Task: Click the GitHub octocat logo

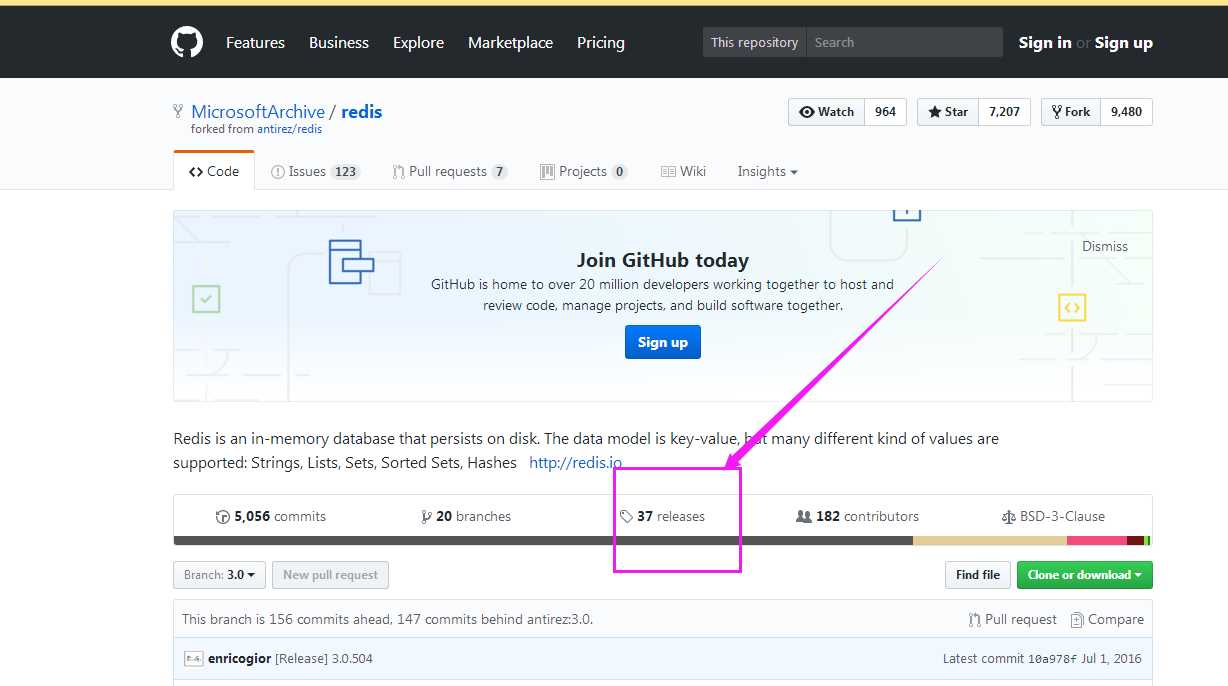Action: pyautogui.click(x=187, y=42)
